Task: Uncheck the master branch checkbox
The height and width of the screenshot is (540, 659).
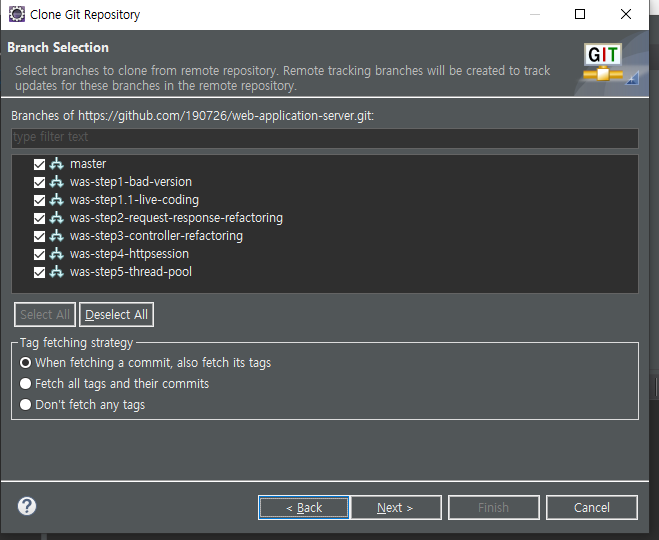Action: pos(40,164)
